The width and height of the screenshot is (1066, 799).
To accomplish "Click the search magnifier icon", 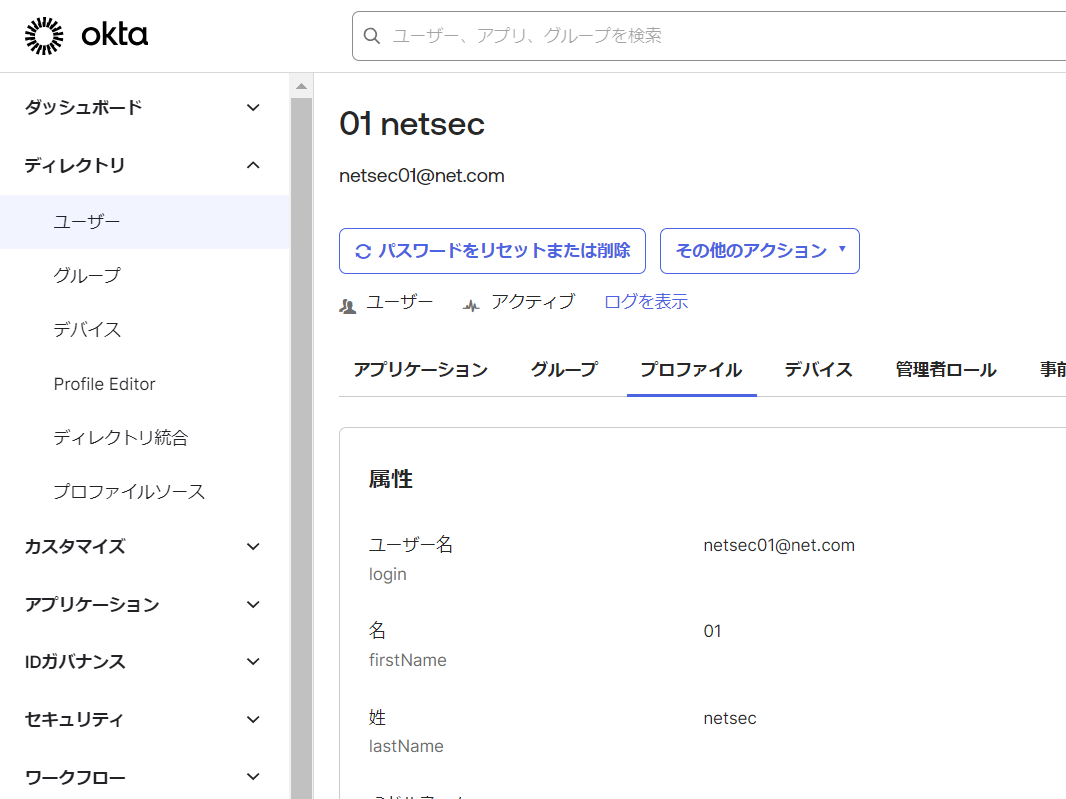I will (371, 36).
